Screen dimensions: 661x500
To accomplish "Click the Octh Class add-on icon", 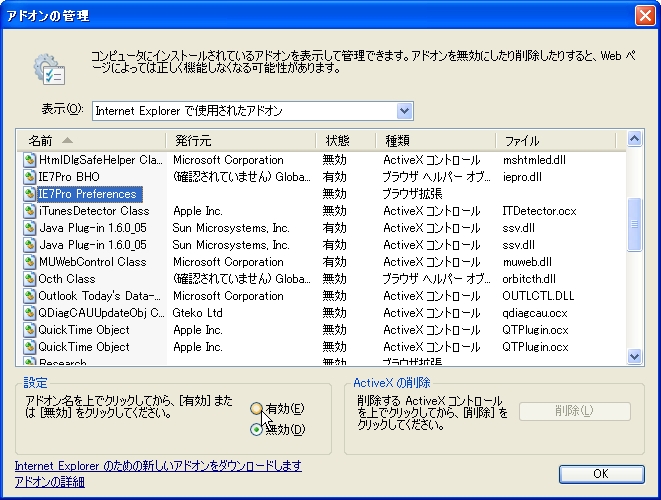I will [x=29, y=279].
